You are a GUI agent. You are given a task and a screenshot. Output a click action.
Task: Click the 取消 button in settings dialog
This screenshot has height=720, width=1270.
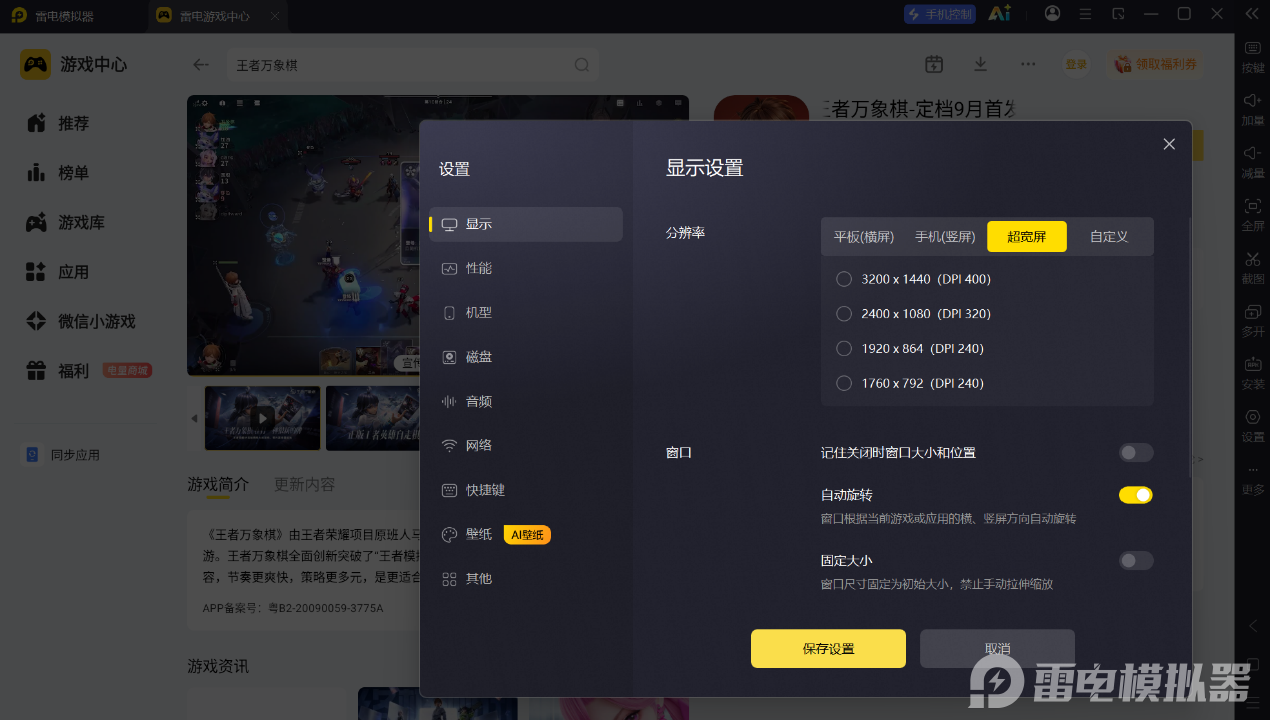coord(997,648)
